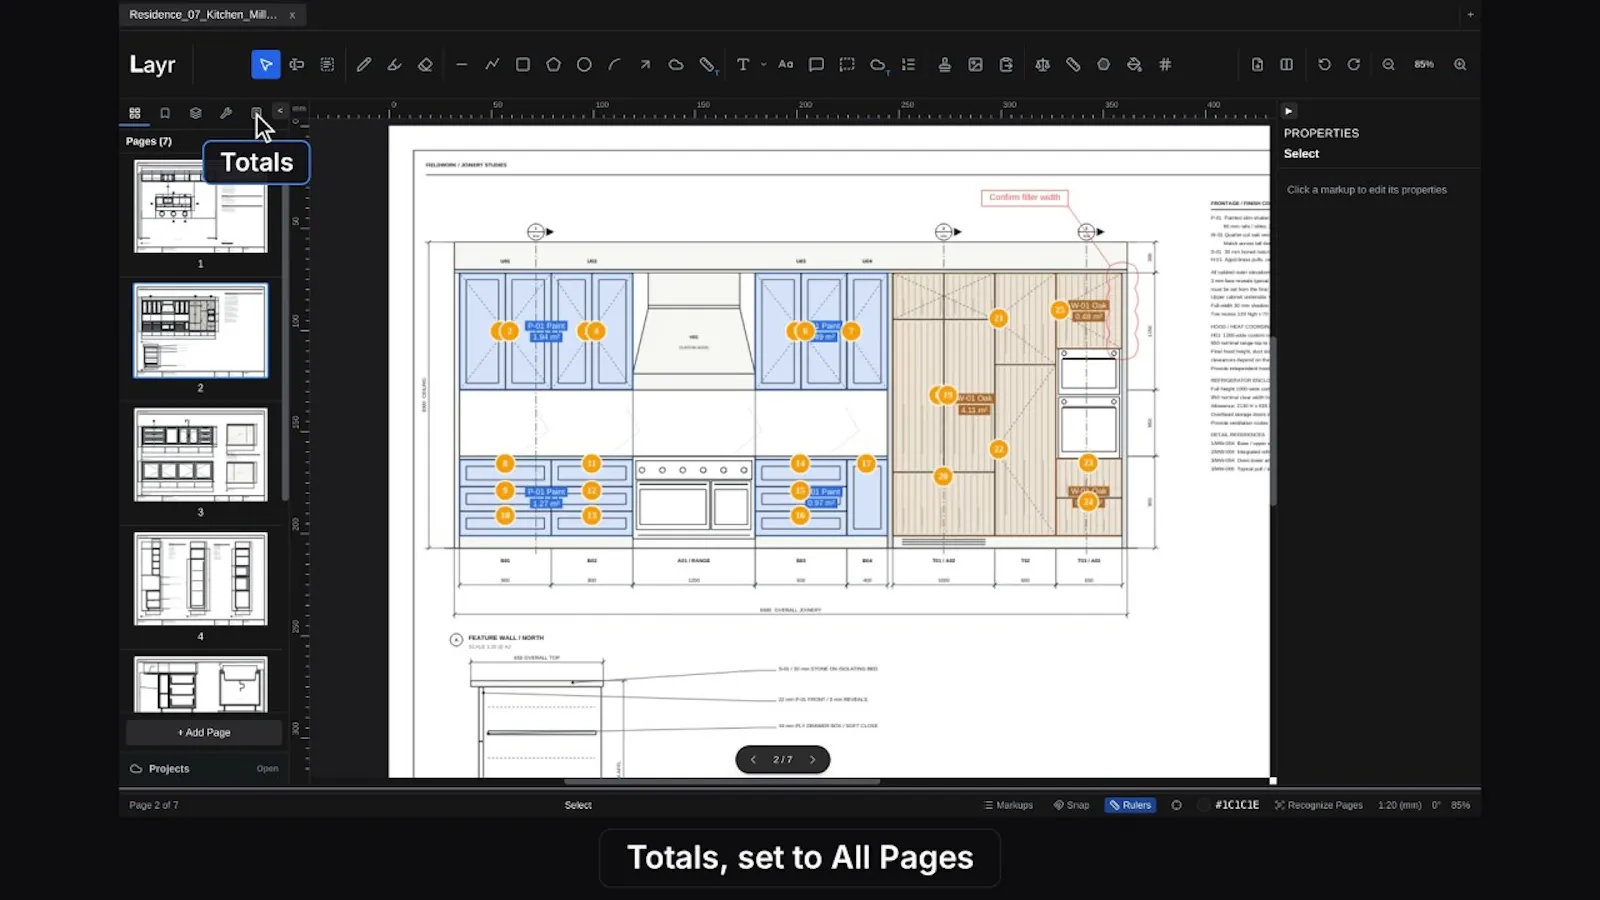The width and height of the screenshot is (1600, 900).
Task: Select the Text tool
Action: pos(743,64)
